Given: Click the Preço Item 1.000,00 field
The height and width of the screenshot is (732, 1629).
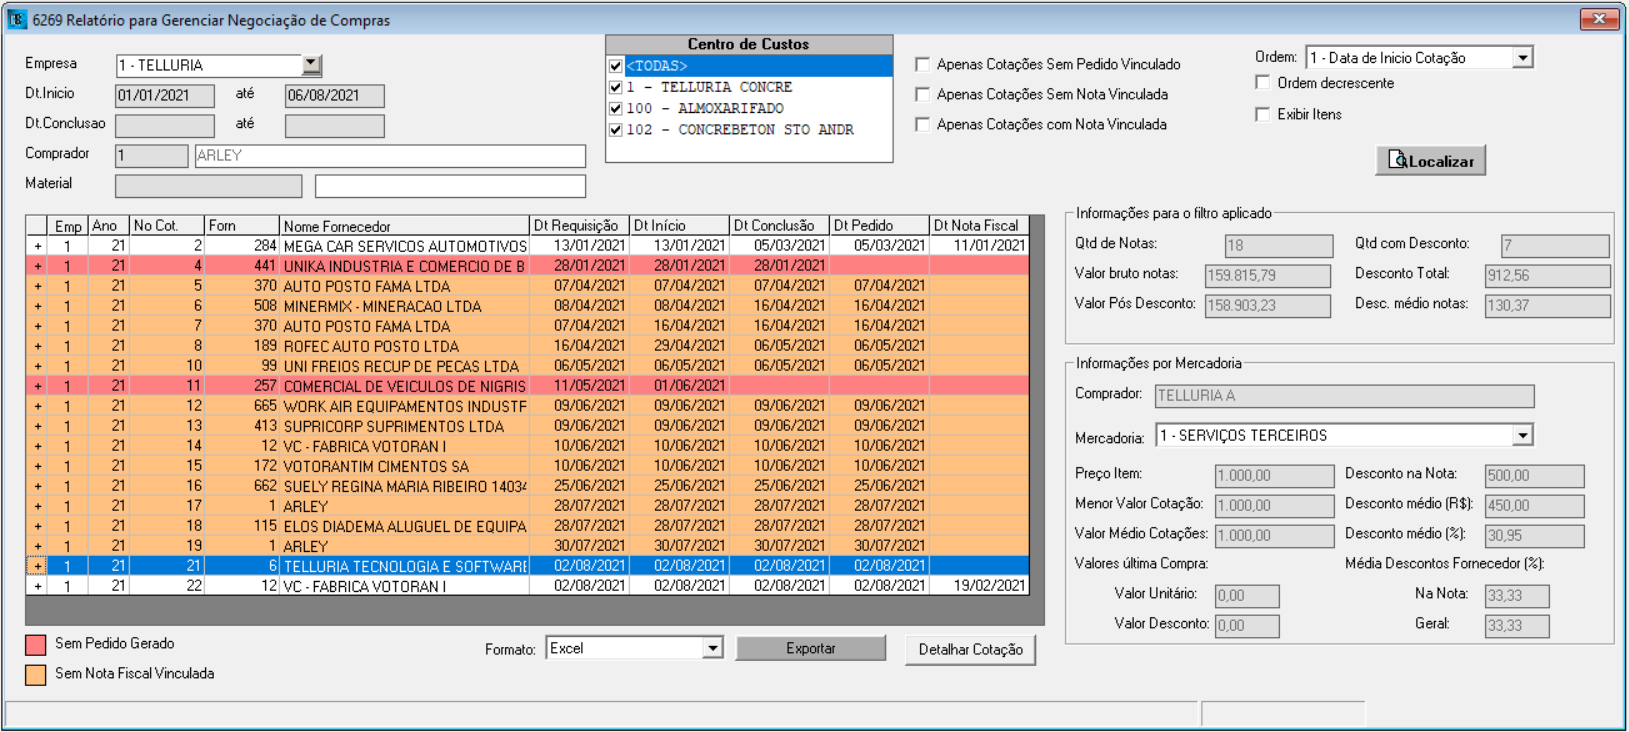Looking at the screenshot, I should click(x=1274, y=476).
